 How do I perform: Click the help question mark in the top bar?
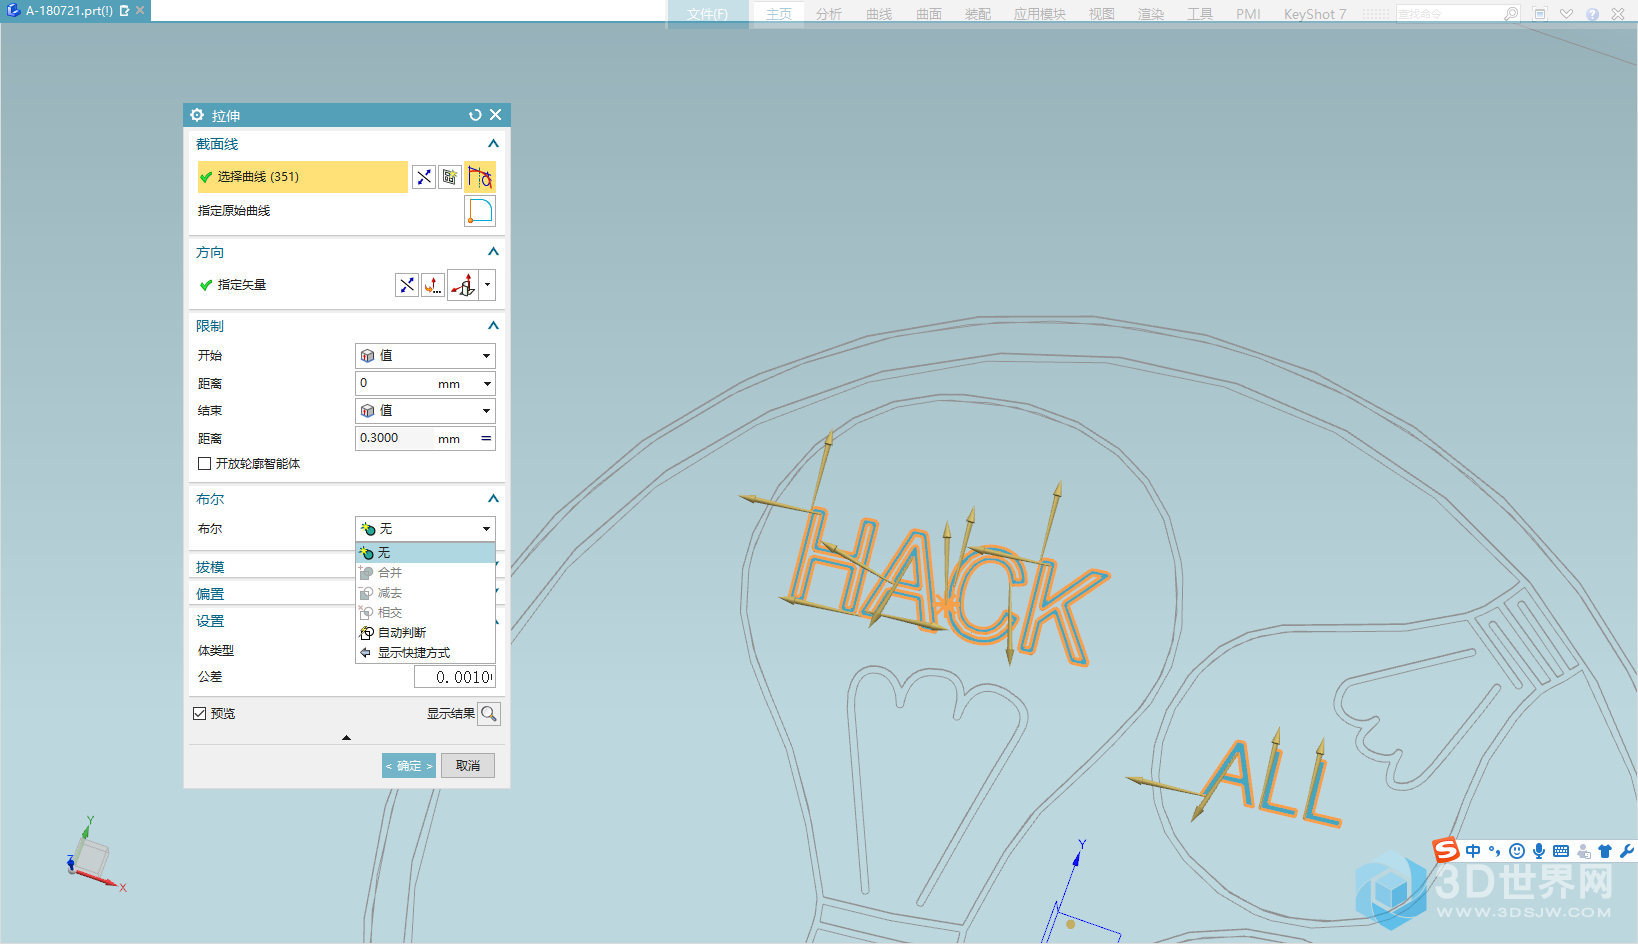[1592, 14]
